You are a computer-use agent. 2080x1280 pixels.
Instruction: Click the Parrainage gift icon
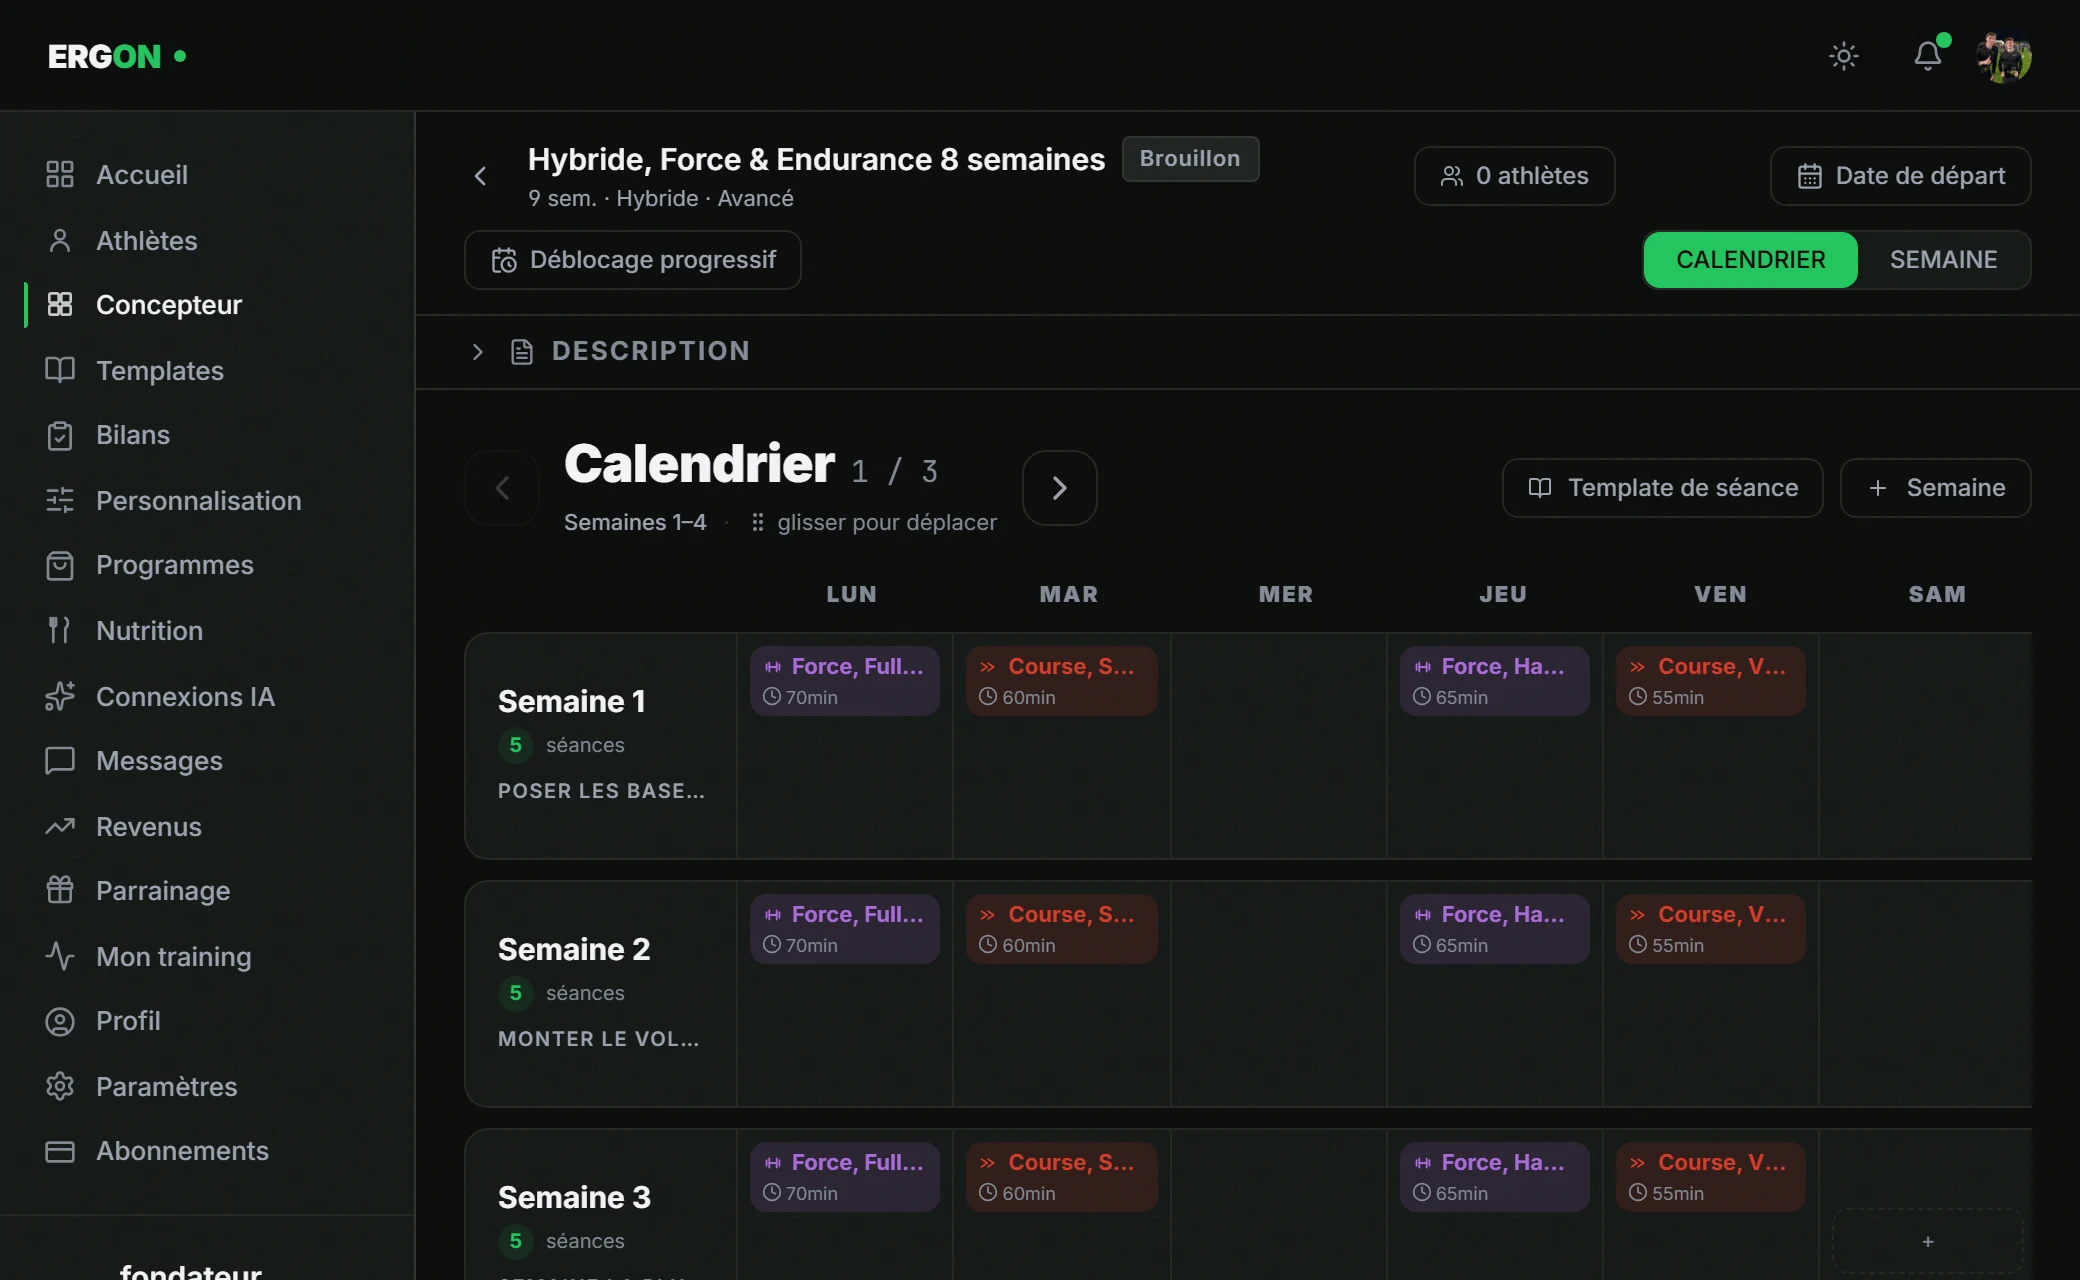(x=60, y=890)
